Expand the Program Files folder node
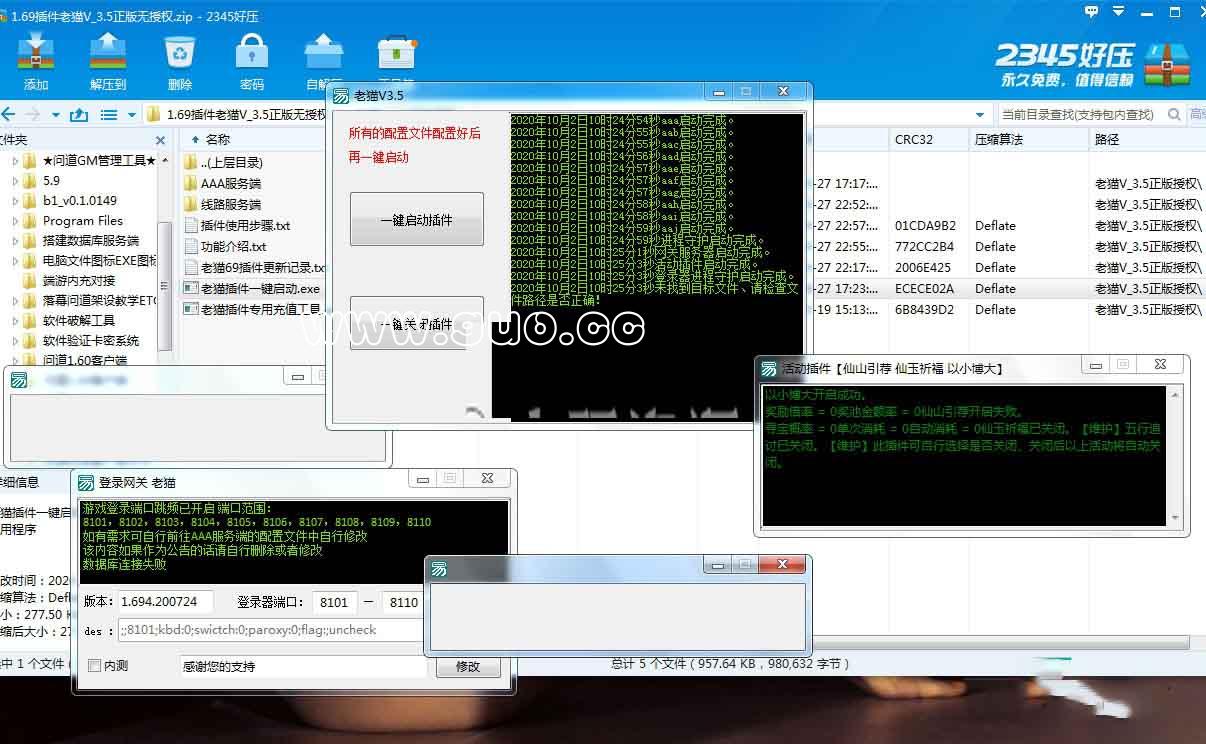 15,221
